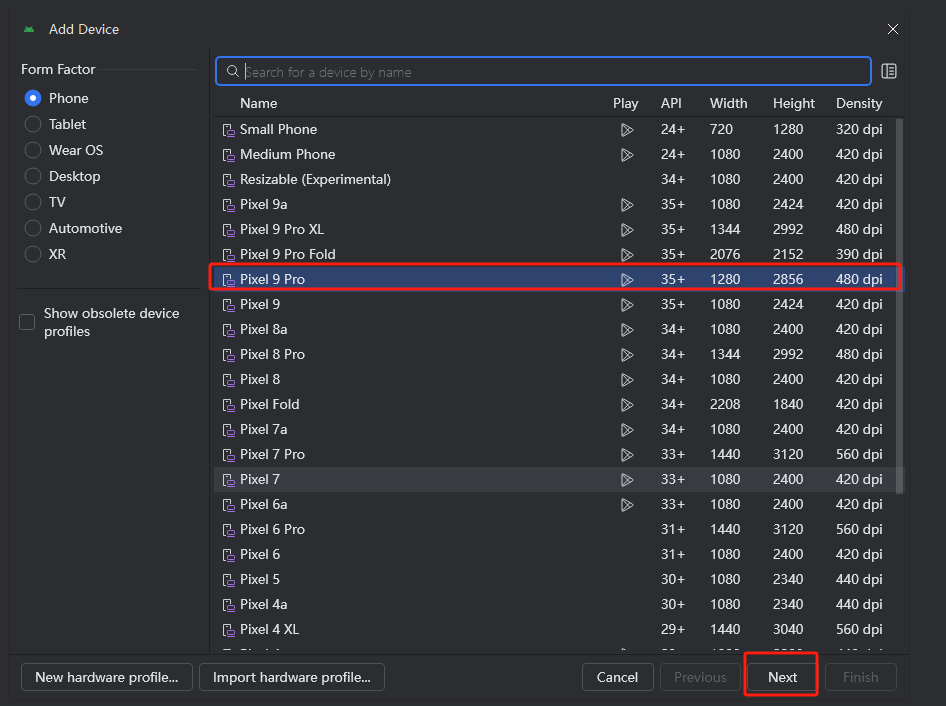Choose the Wear OS form factor

[33, 150]
